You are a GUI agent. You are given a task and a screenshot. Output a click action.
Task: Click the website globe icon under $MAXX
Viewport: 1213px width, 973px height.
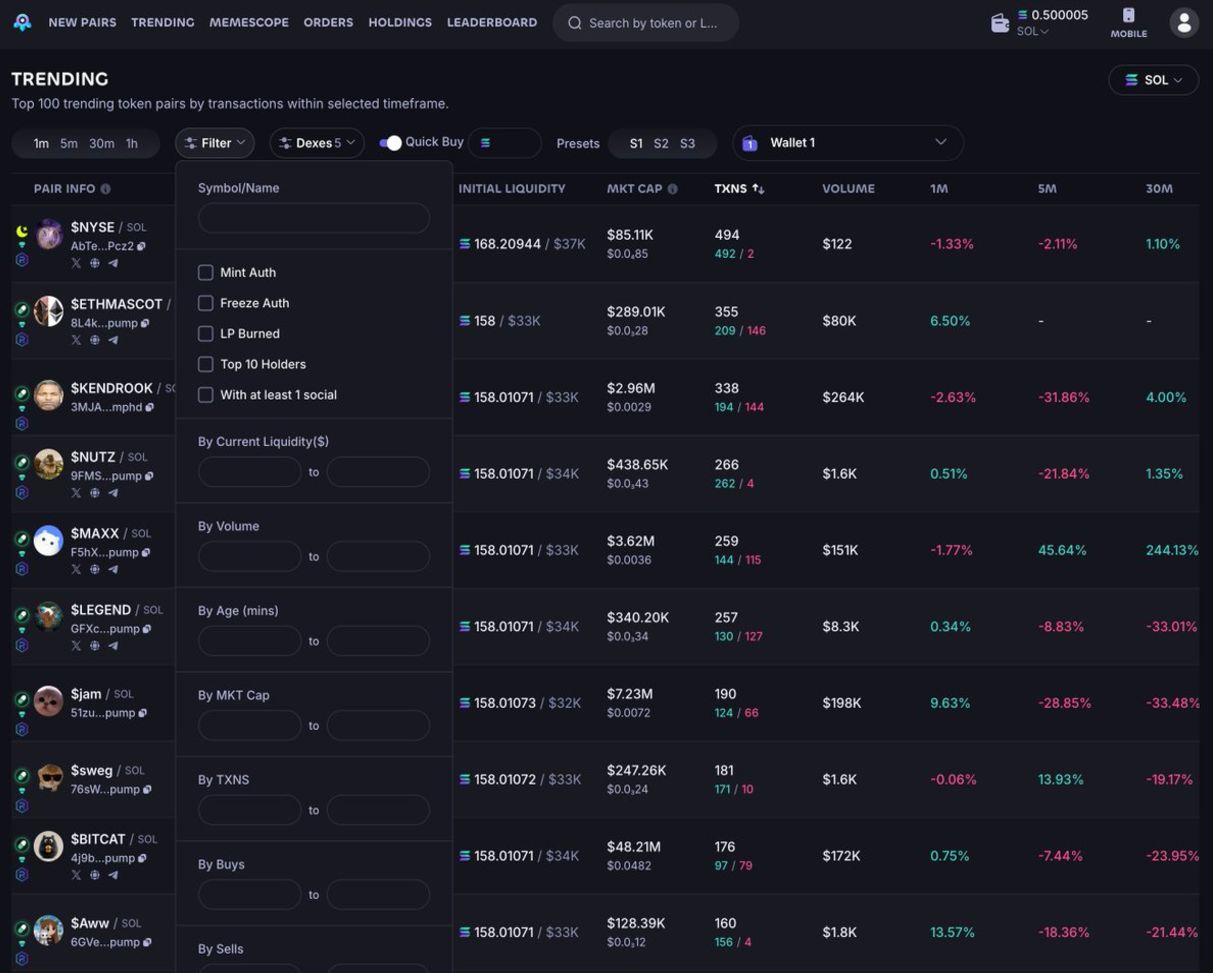pyautogui.click(x=95, y=569)
